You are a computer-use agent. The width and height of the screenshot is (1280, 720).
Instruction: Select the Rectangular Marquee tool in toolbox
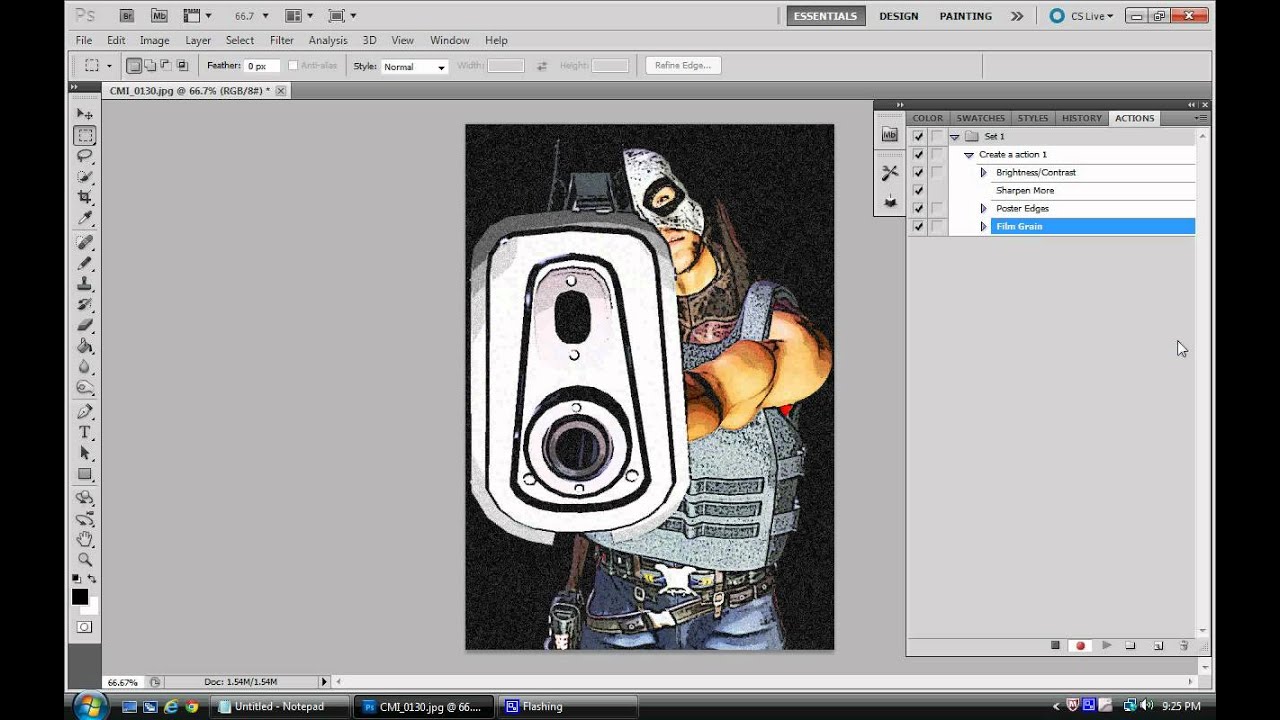click(85, 135)
